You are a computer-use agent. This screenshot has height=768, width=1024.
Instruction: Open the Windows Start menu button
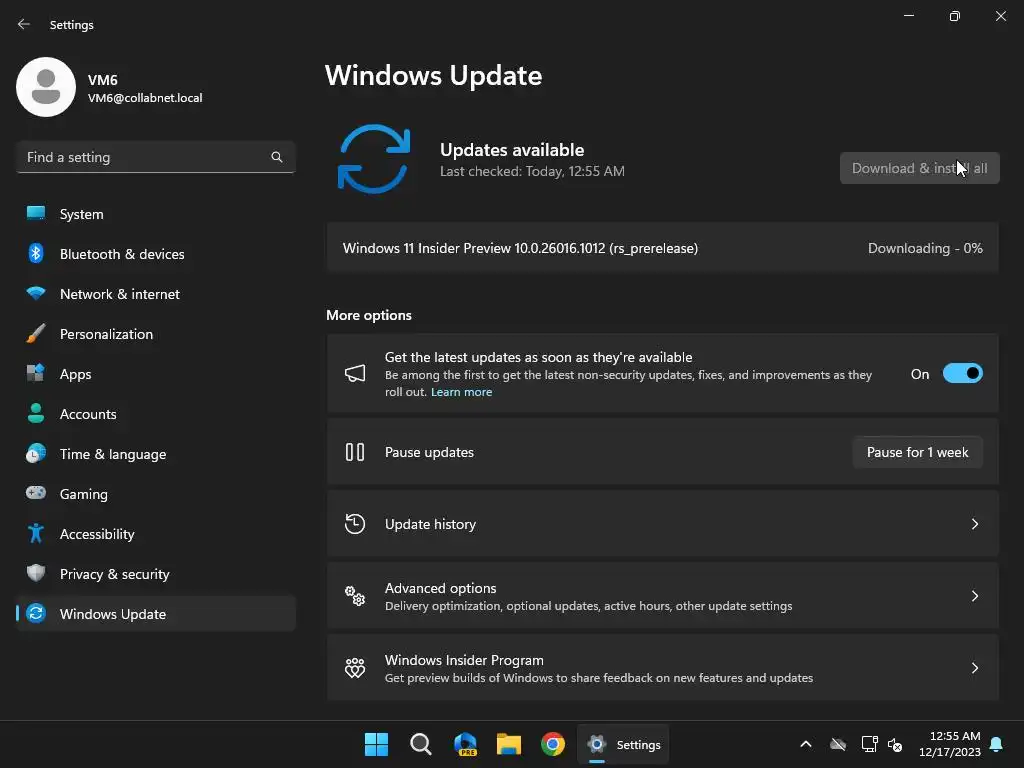coord(376,744)
